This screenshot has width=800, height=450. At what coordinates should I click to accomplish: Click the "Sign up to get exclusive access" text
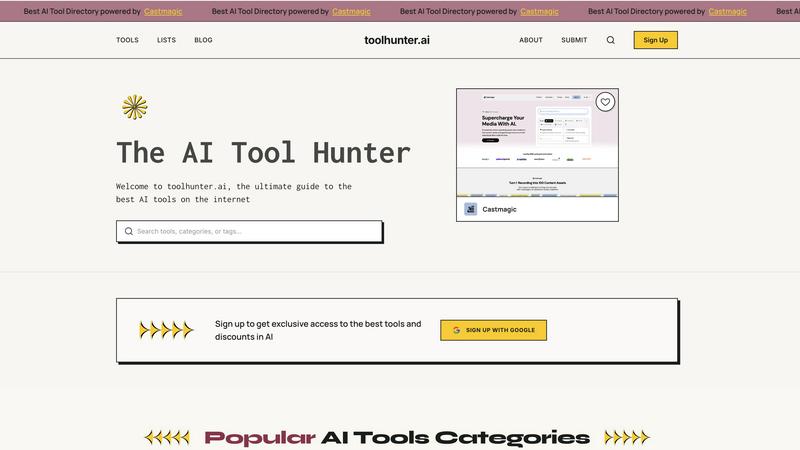coord(318,330)
